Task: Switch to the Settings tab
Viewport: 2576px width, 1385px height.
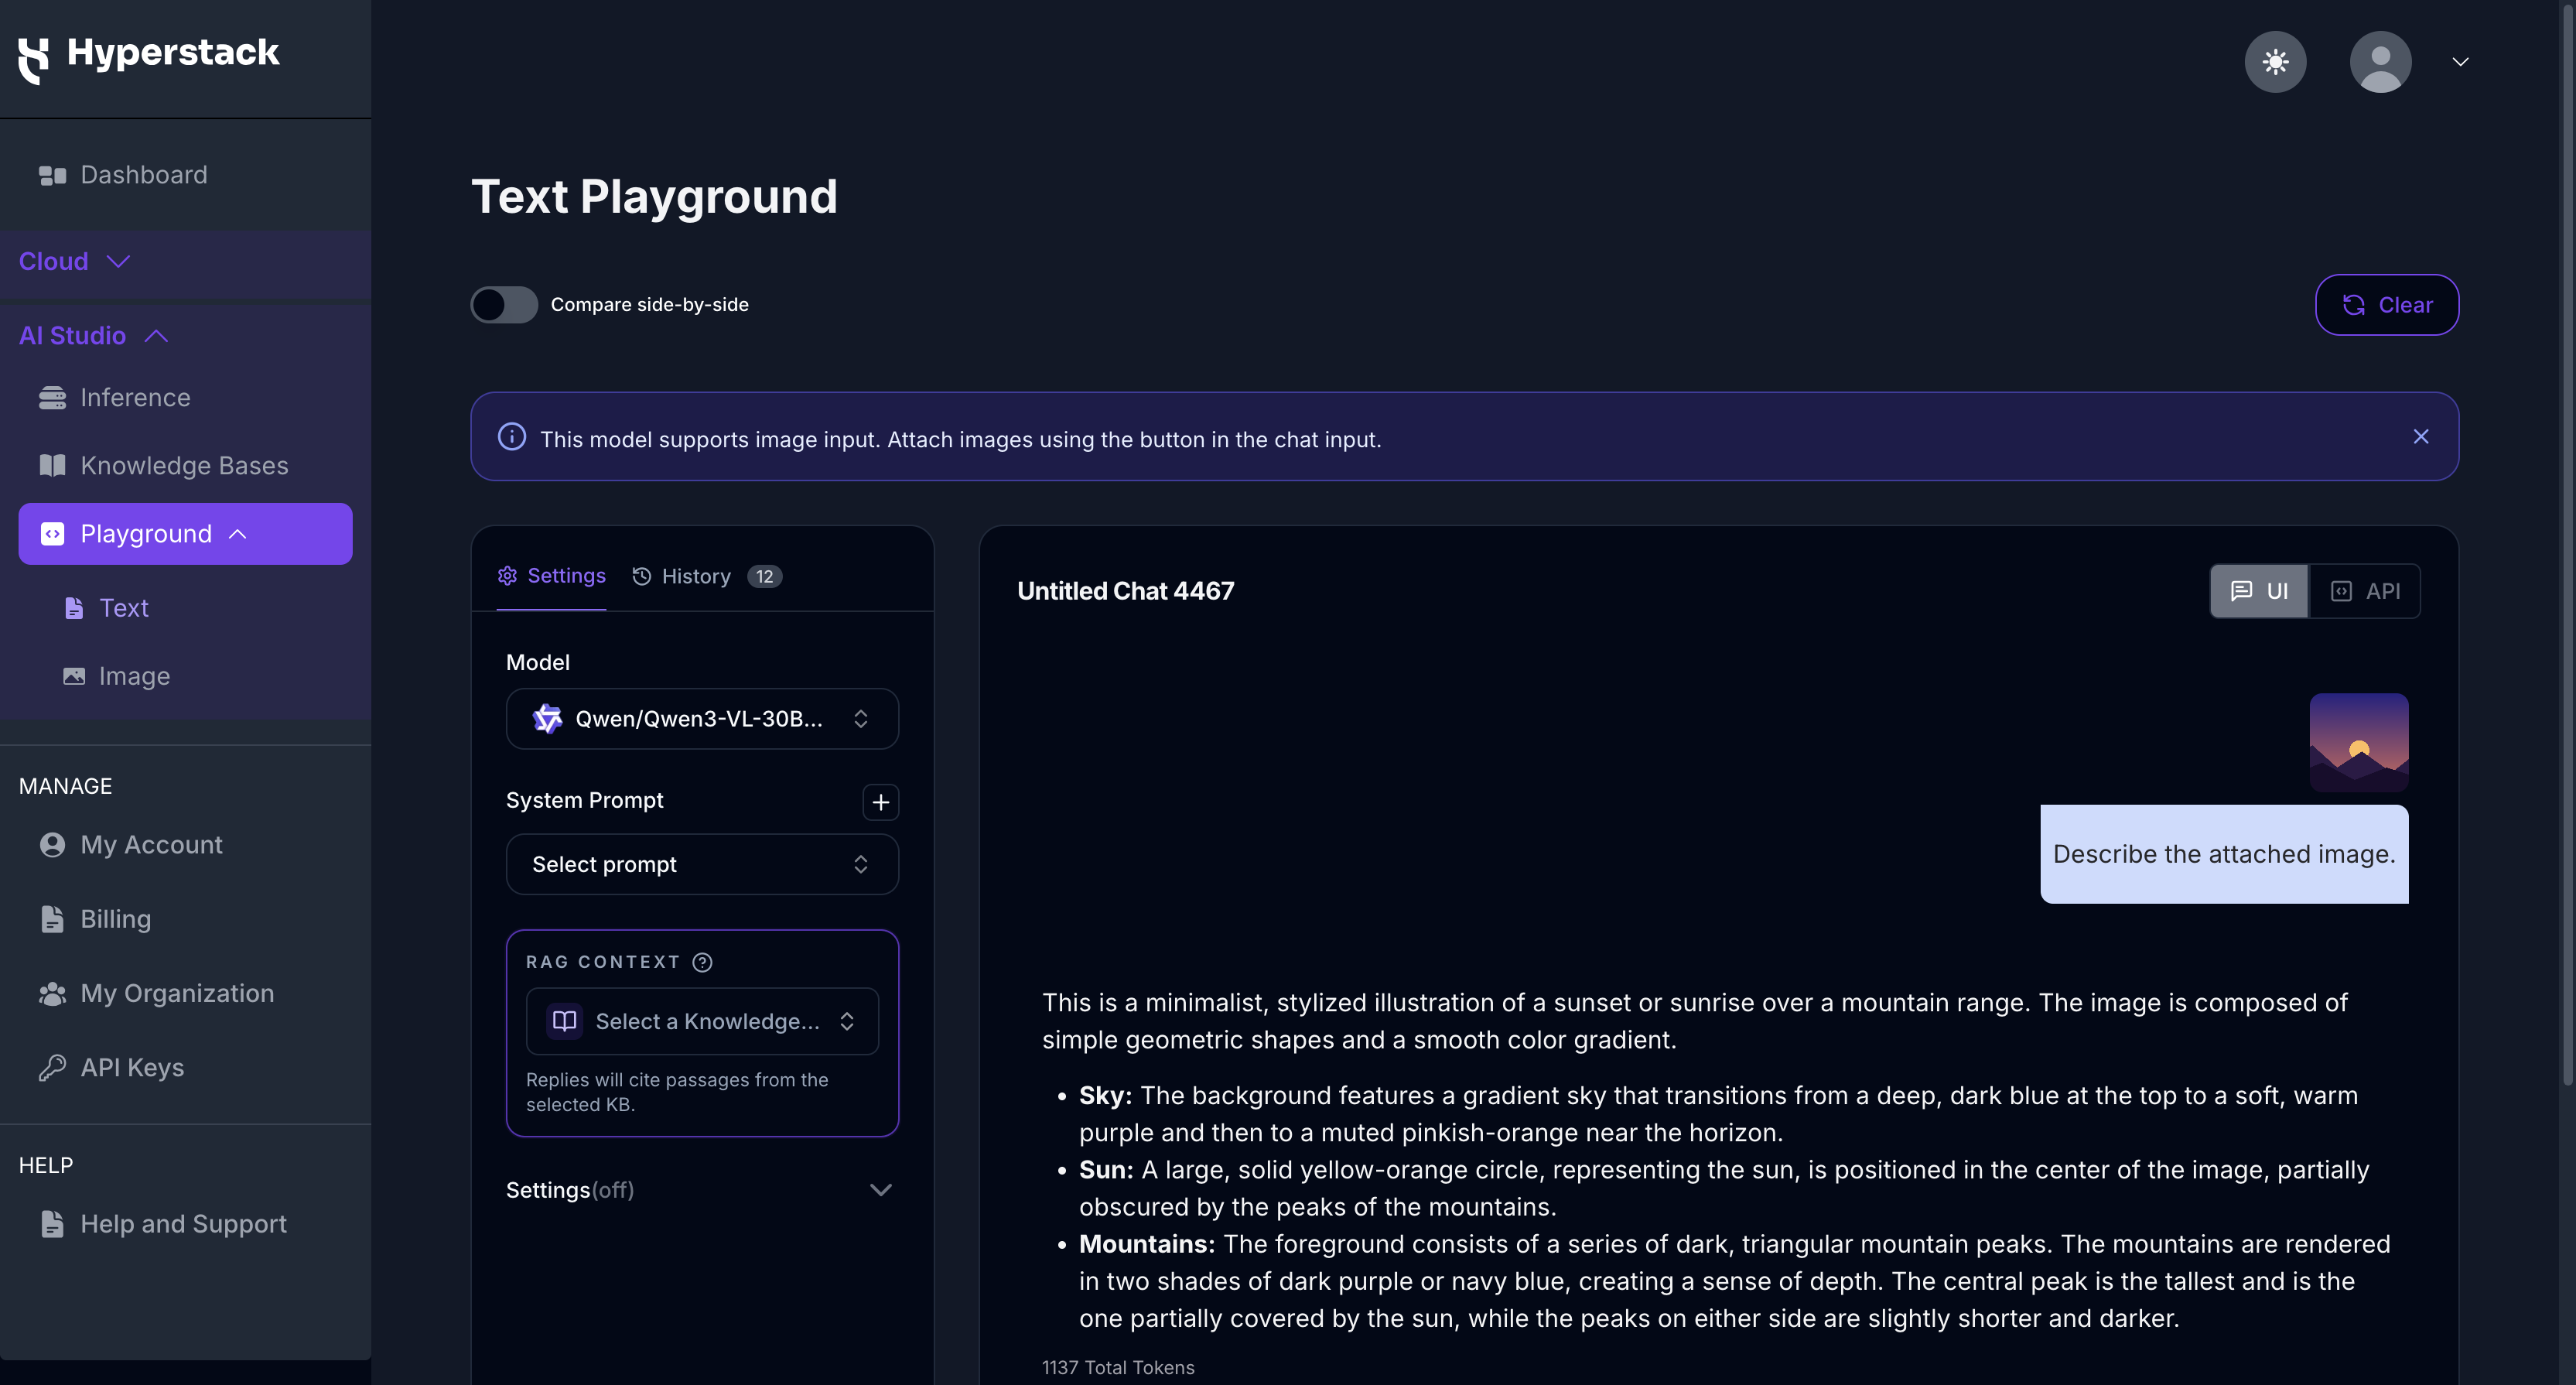Action: [552, 576]
